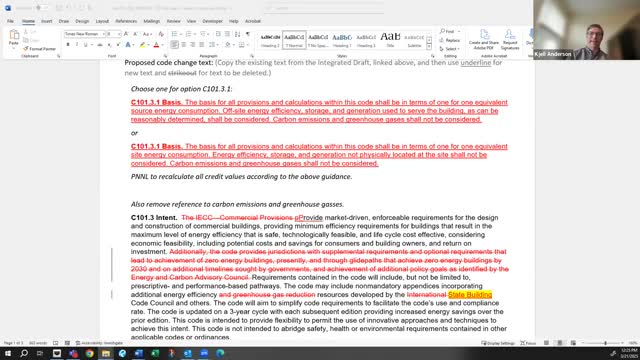640x360 pixels.
Task: Apply the Heading 1 style
Action: click(x=342, y=40)
